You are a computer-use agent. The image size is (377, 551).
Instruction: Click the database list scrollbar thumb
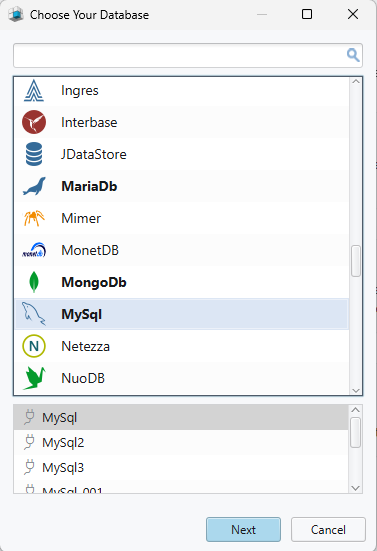[x=356, y=261]
